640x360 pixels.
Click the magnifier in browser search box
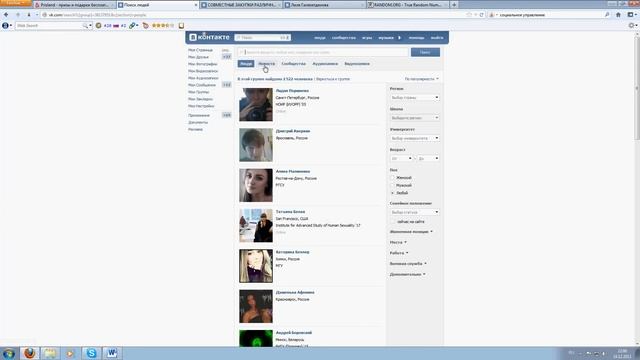point(607,15)
